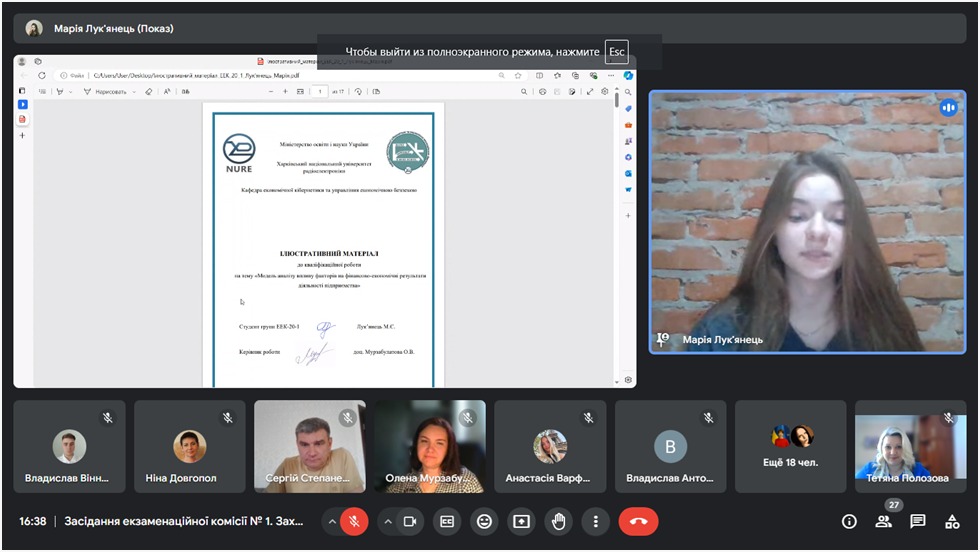The height and width of the screenshot is (552, 980).
Task: Open the 'Ещё 18 чел.' participants tile
Action: pos(790,446)
